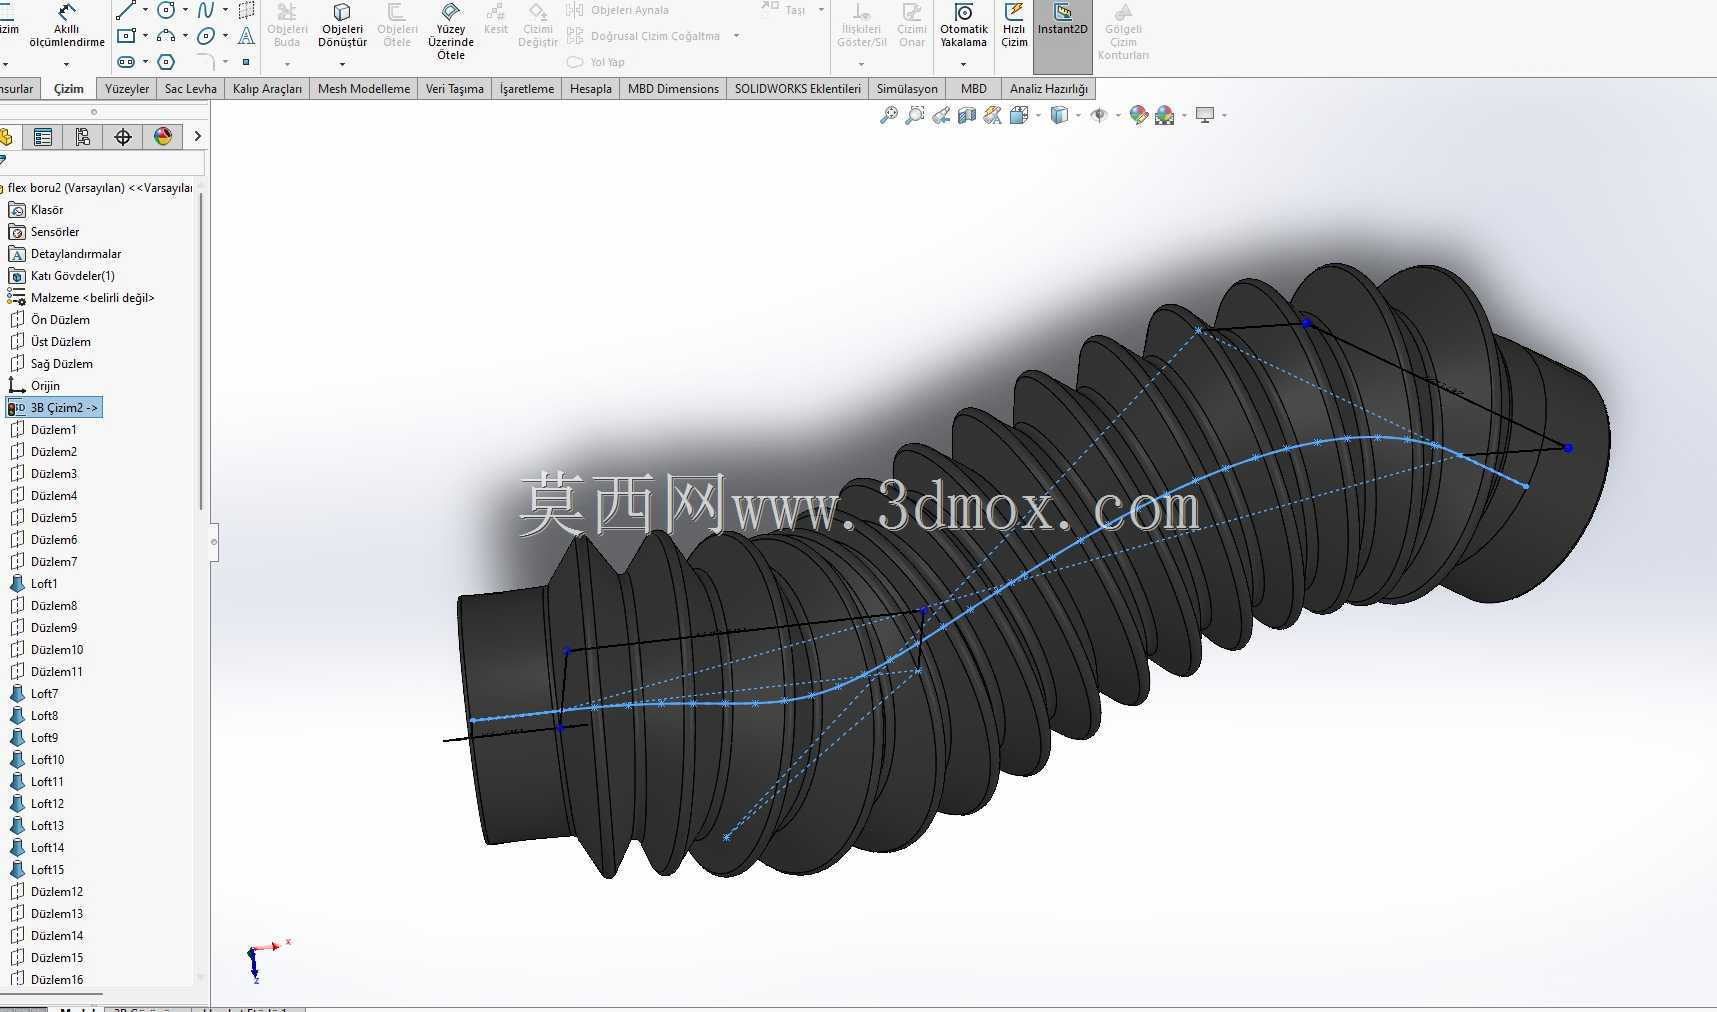Click View Settings monitor icon

point(1205,116)
